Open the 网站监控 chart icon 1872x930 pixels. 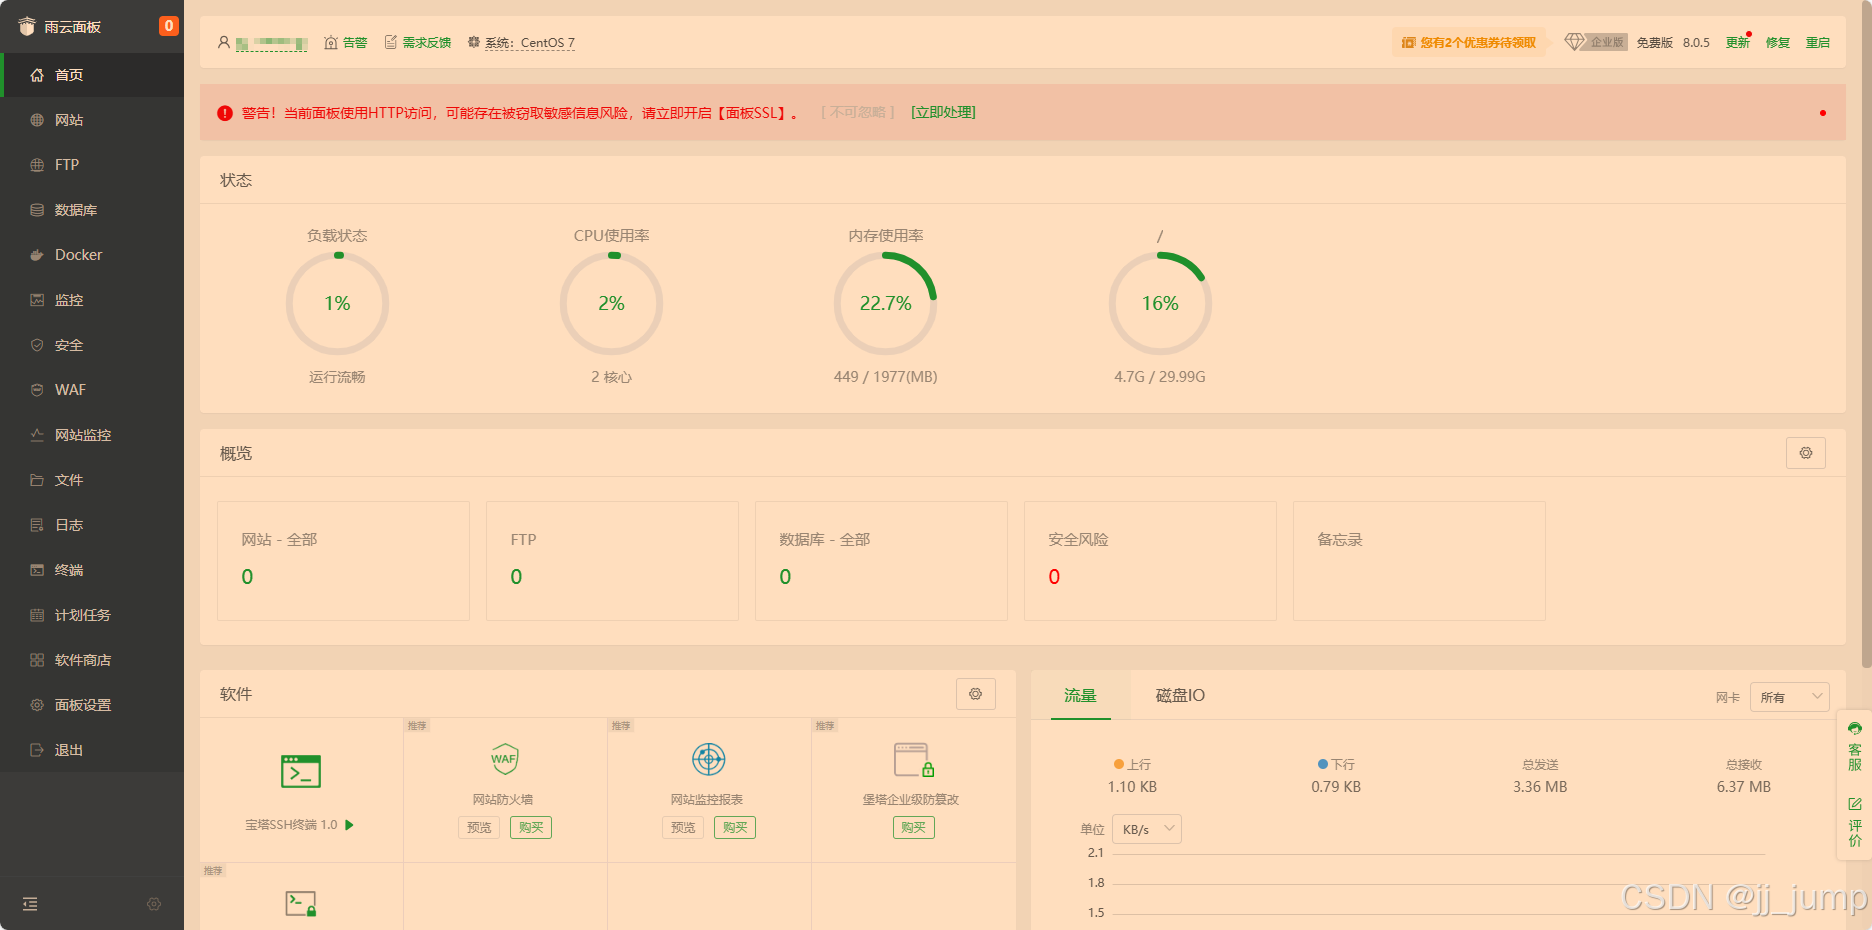(37, 435)
